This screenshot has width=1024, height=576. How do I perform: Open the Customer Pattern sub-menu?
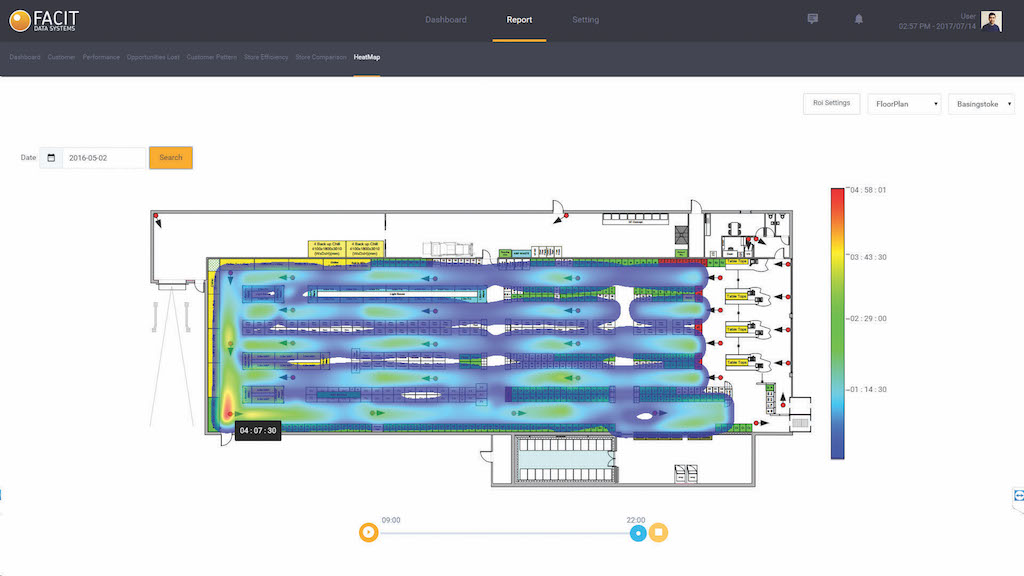coord(212,57)
